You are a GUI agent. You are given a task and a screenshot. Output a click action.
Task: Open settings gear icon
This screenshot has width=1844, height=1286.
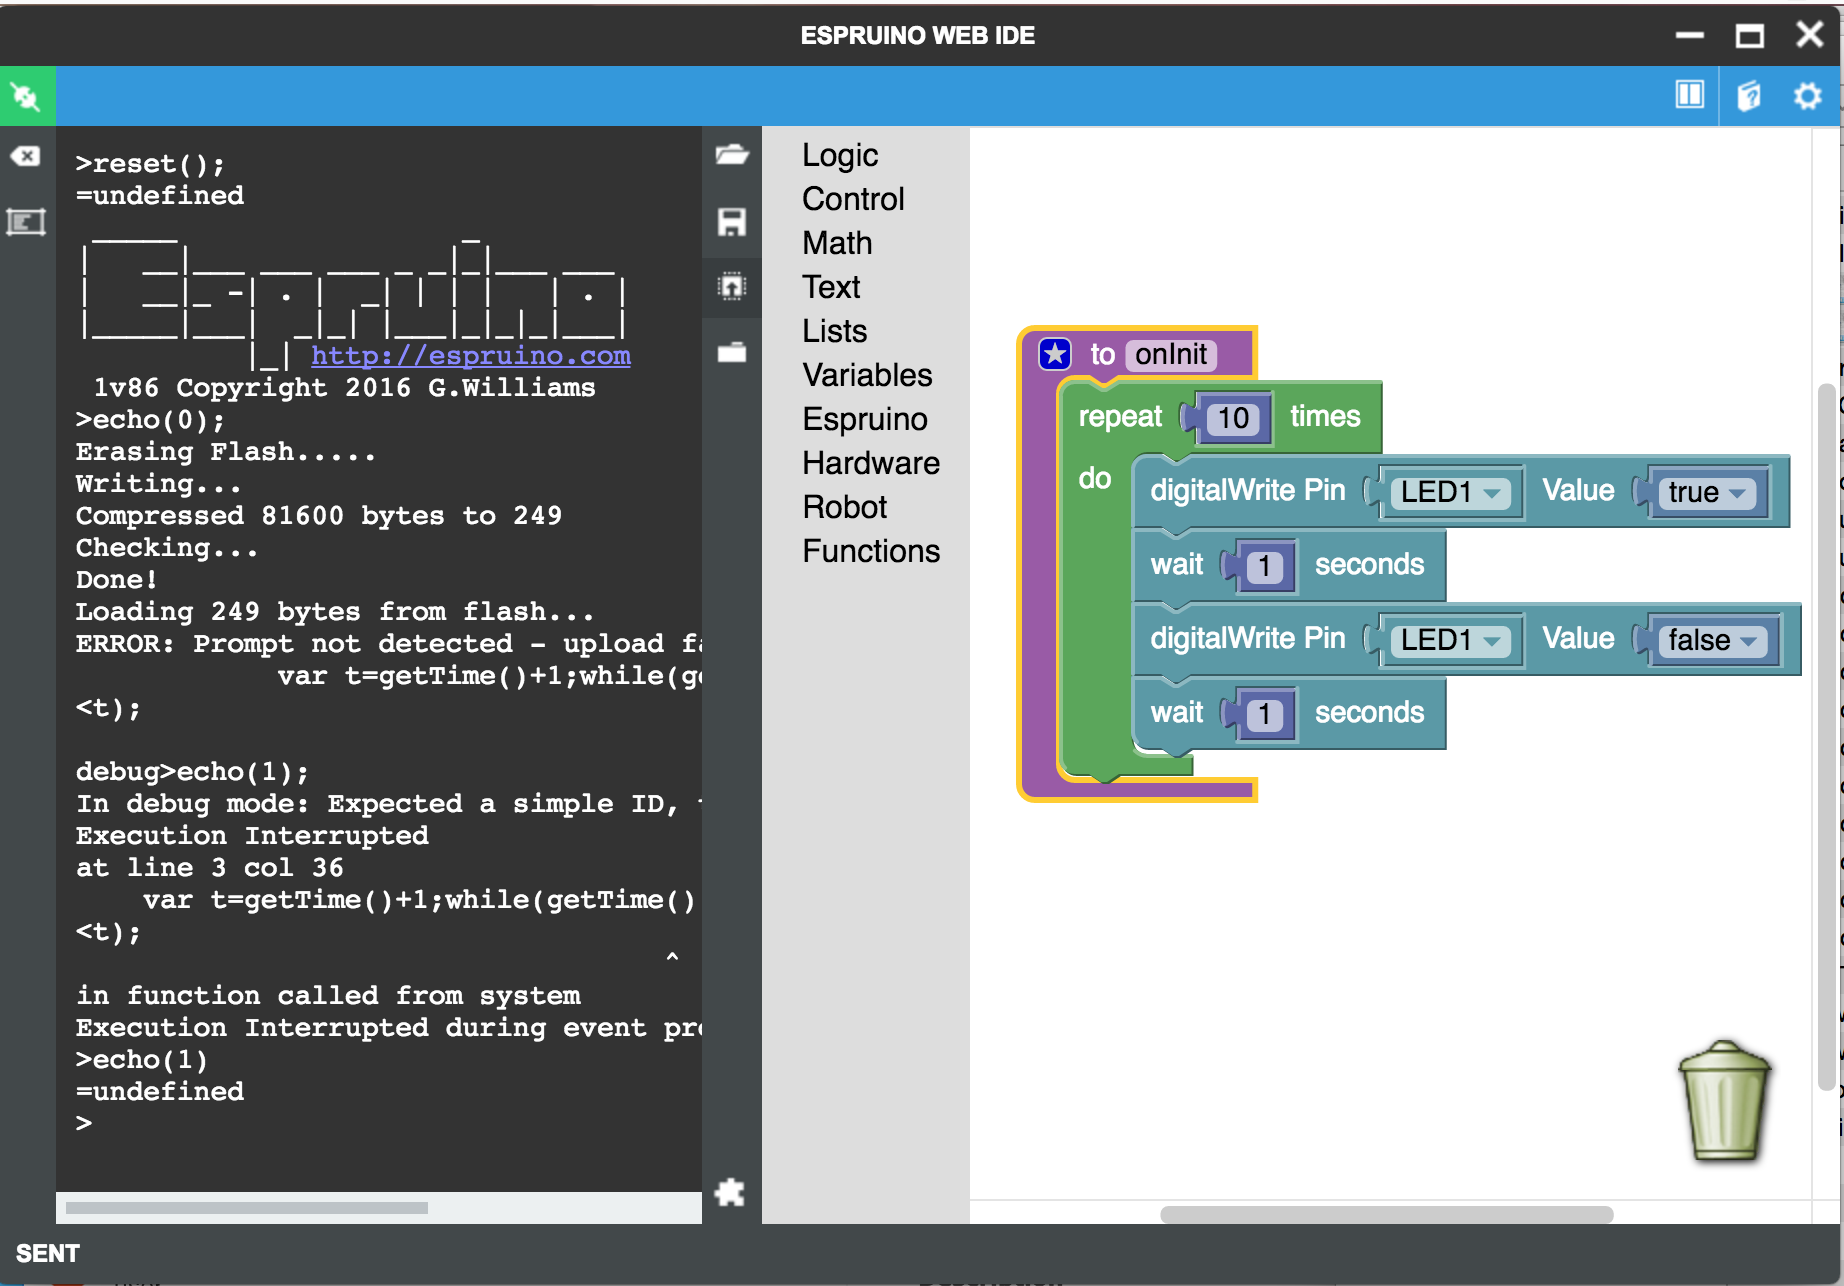point(1807,96)
